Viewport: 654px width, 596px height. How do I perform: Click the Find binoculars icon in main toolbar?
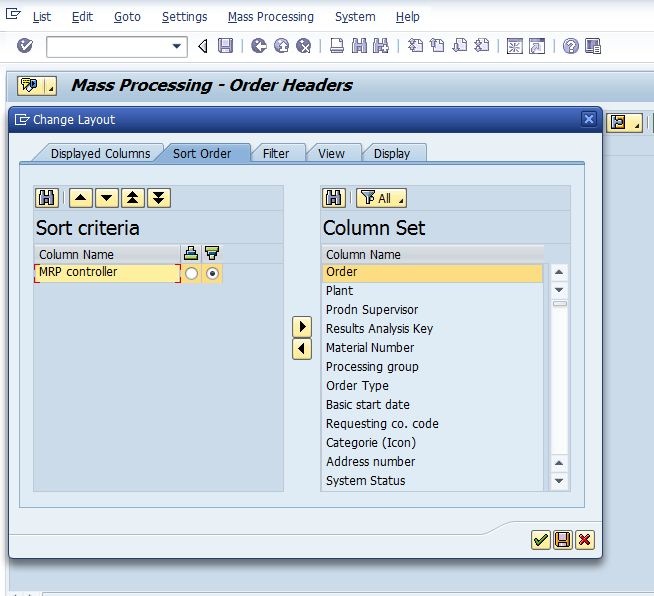pos(359,45)
